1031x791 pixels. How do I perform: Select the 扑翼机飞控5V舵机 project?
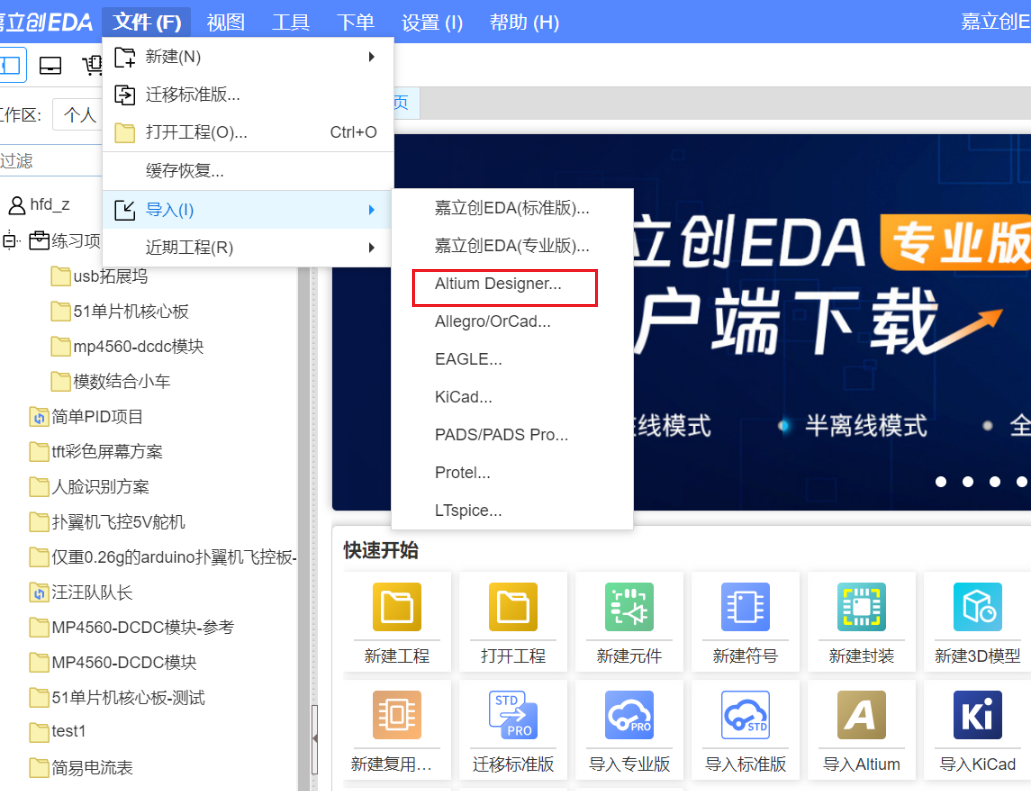(118, 522)
